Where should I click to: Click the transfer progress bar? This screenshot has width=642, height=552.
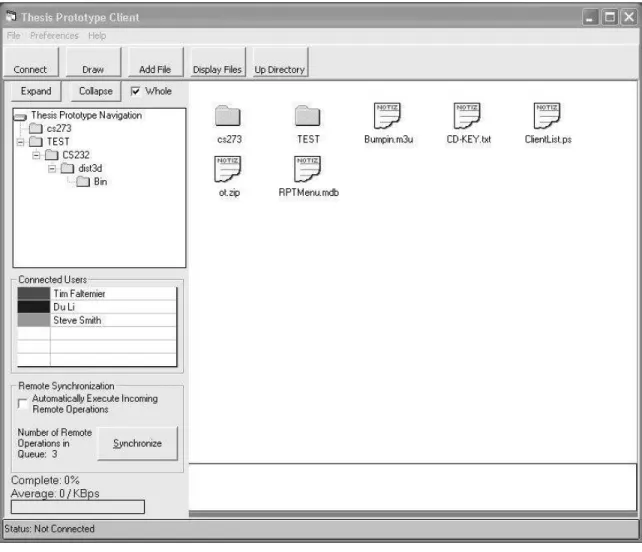78,507
